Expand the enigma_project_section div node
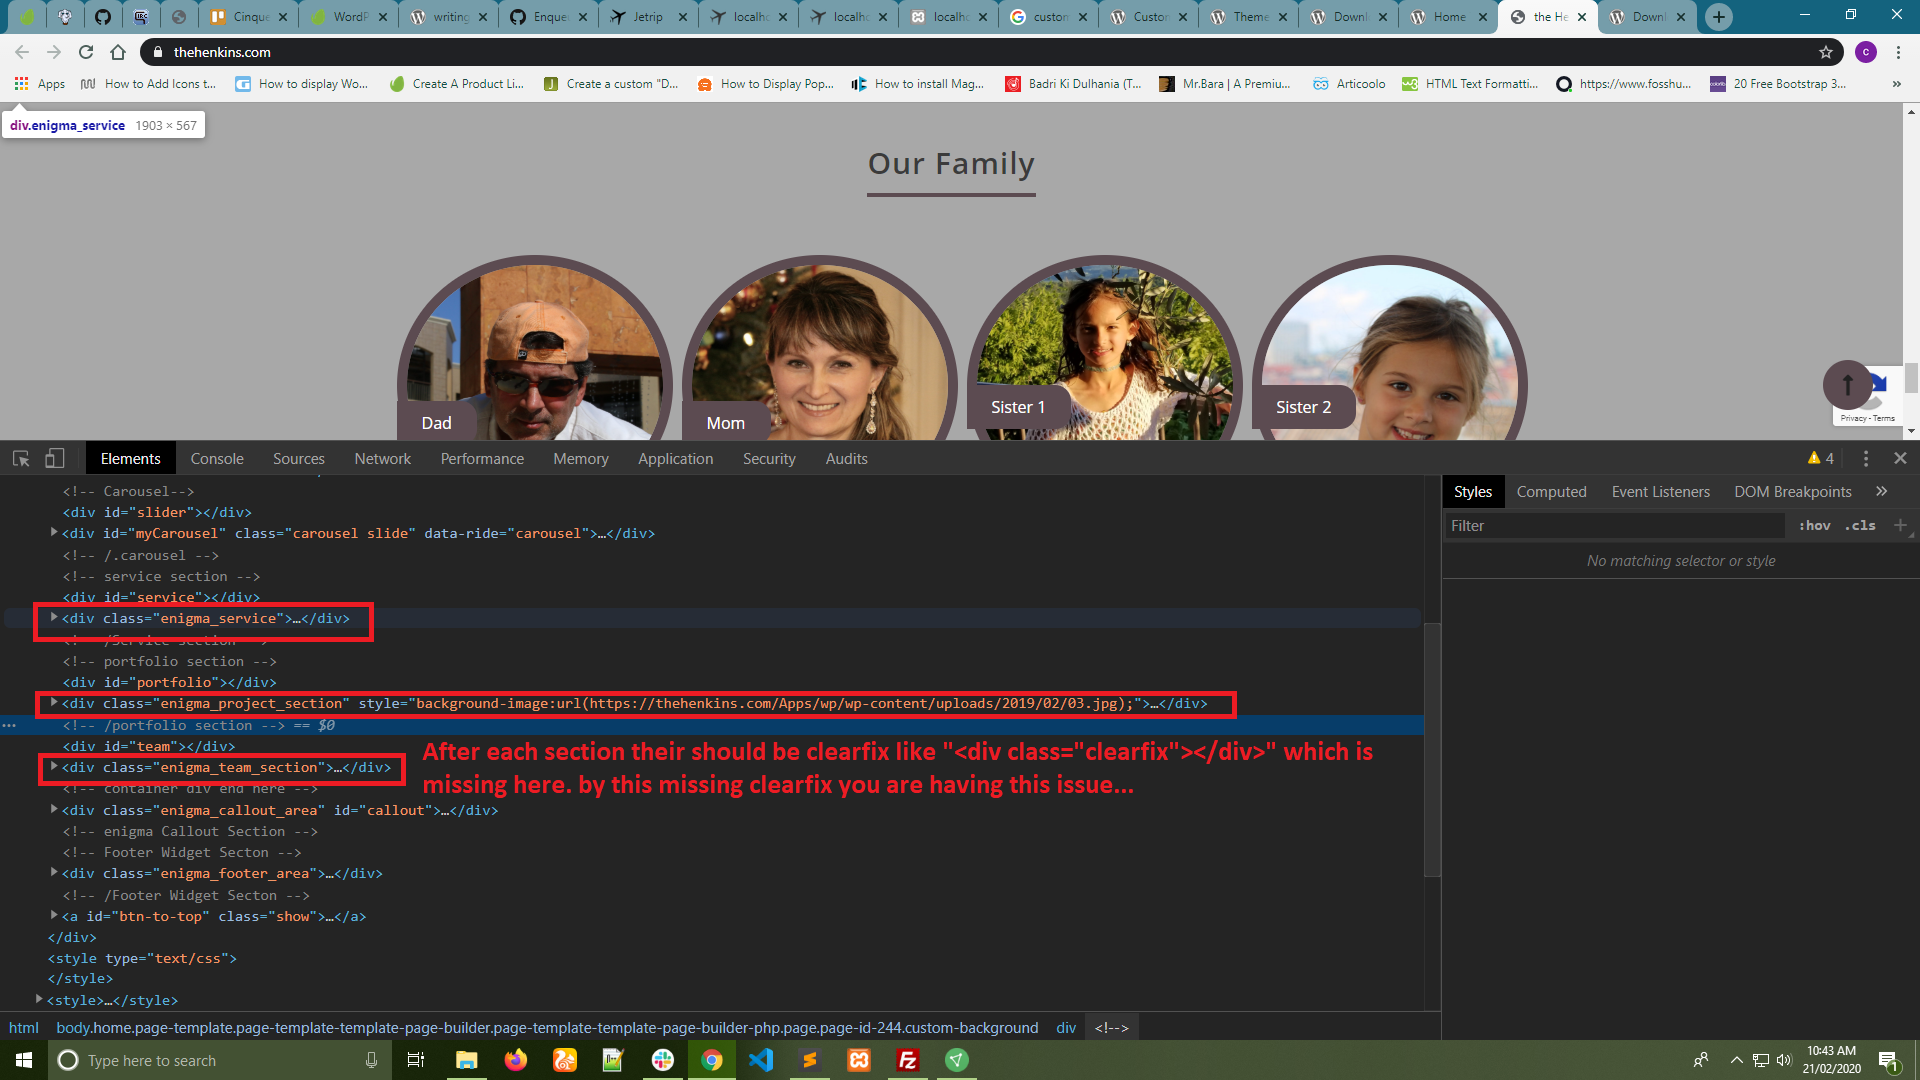 click(54, 703)
